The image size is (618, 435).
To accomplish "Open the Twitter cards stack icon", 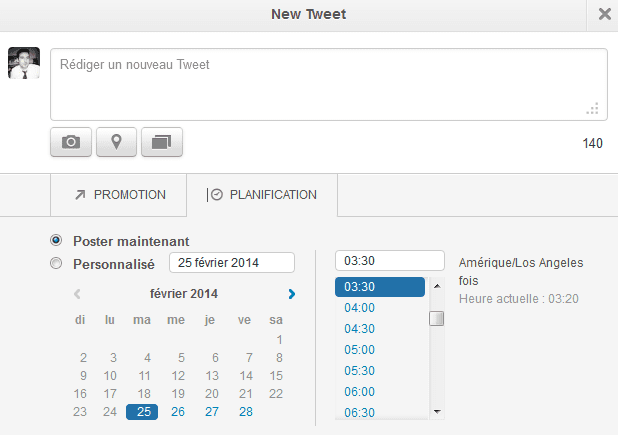I will coord(162,142).
